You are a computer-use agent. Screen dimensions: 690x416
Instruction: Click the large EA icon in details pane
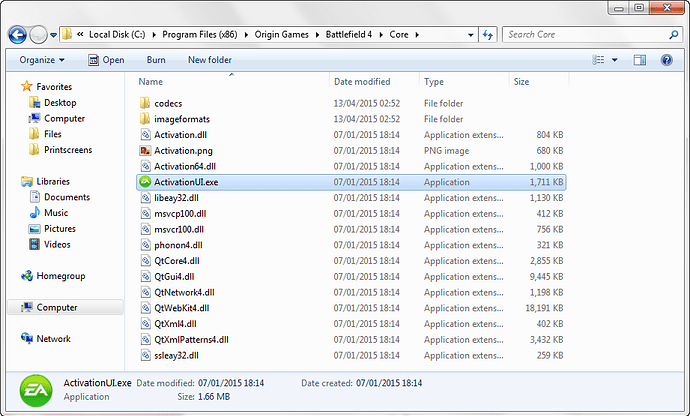pyautogui.click(x=36, y=390)
